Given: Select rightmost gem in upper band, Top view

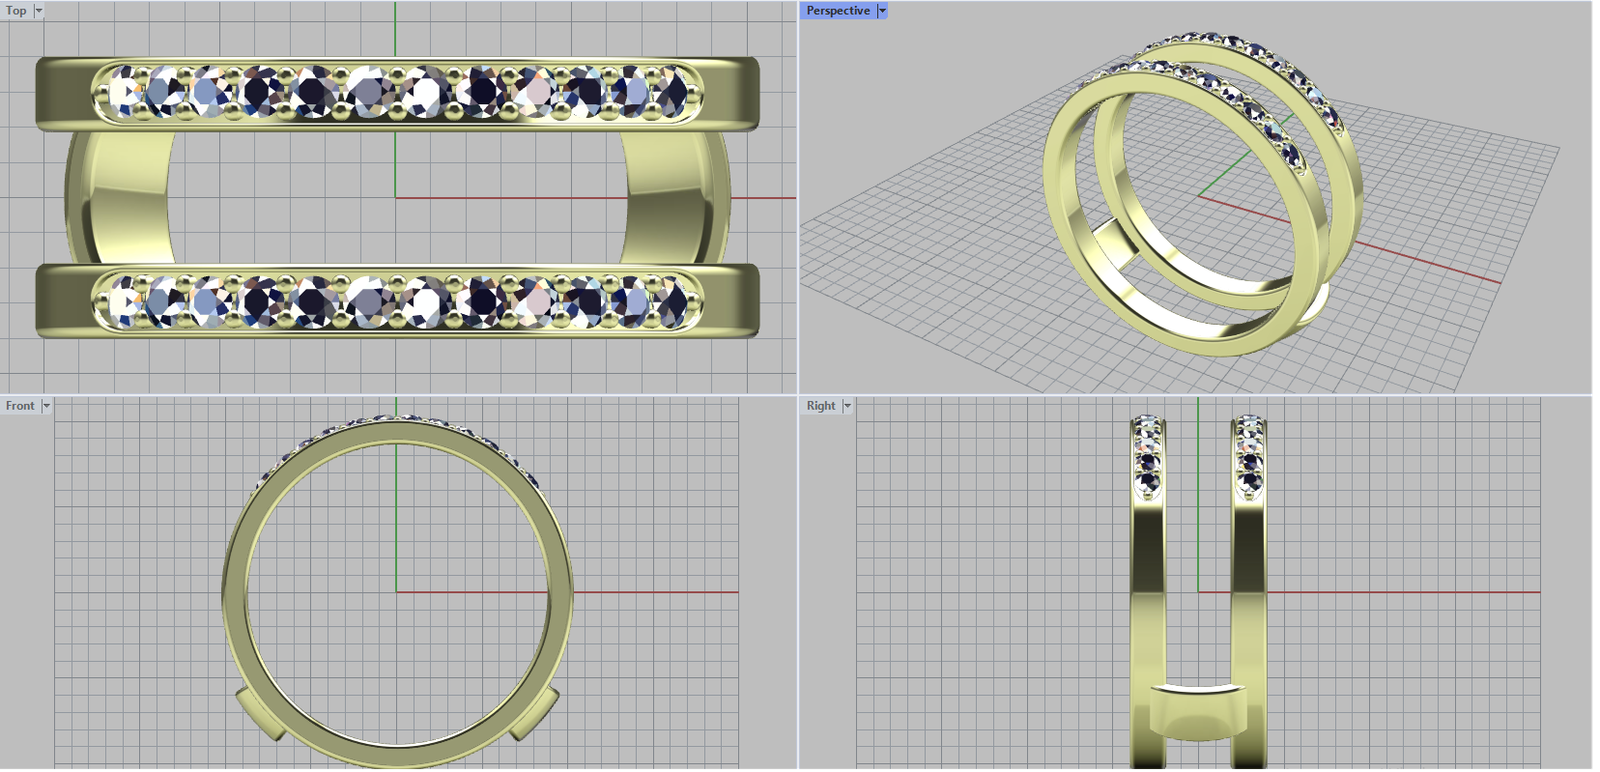Looking at the screenshot, I should tap(672, 92).
